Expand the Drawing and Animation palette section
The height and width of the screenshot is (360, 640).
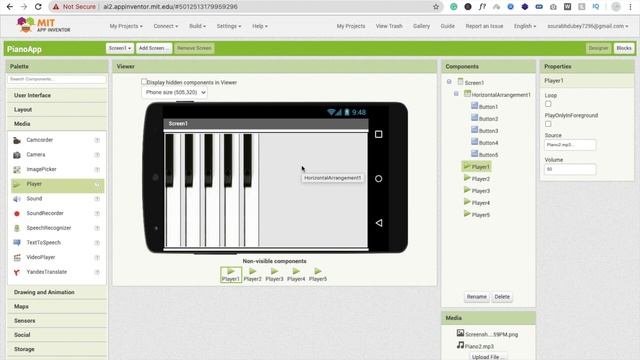click(x=57, y=292)
